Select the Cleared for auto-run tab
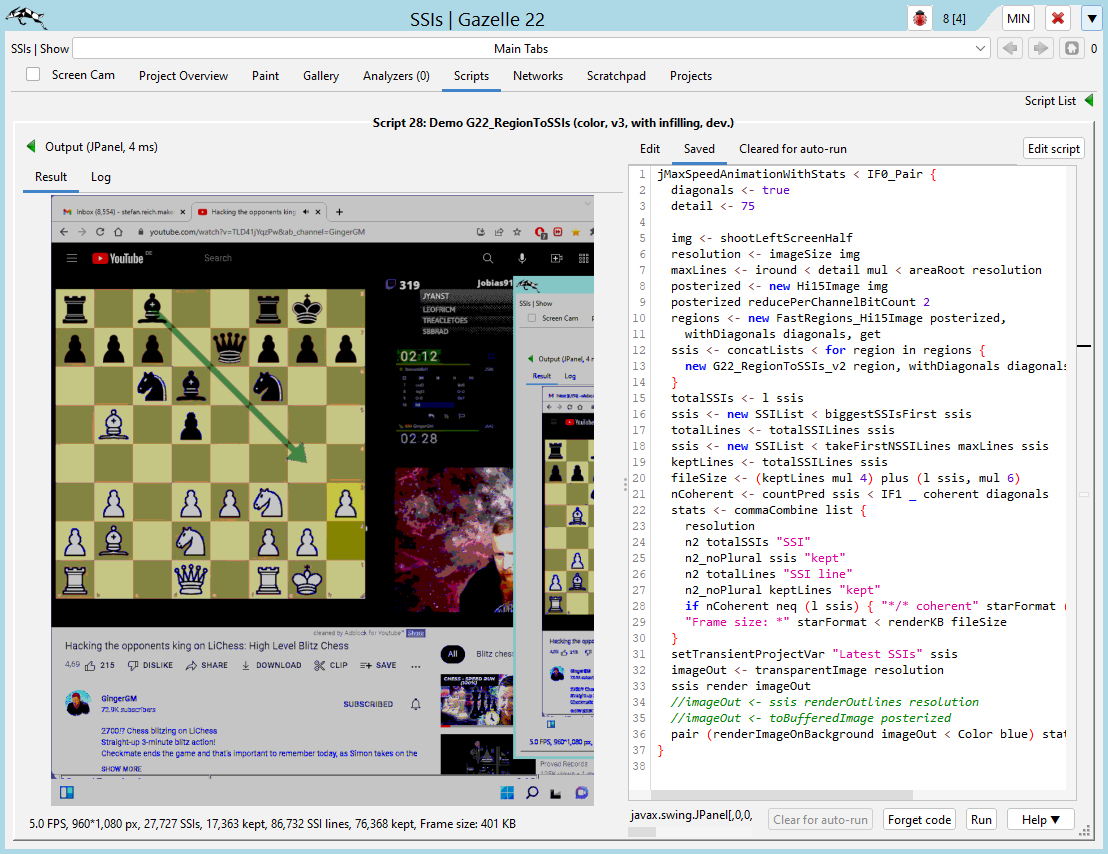The image size is (1108, 854). [792, 149]
